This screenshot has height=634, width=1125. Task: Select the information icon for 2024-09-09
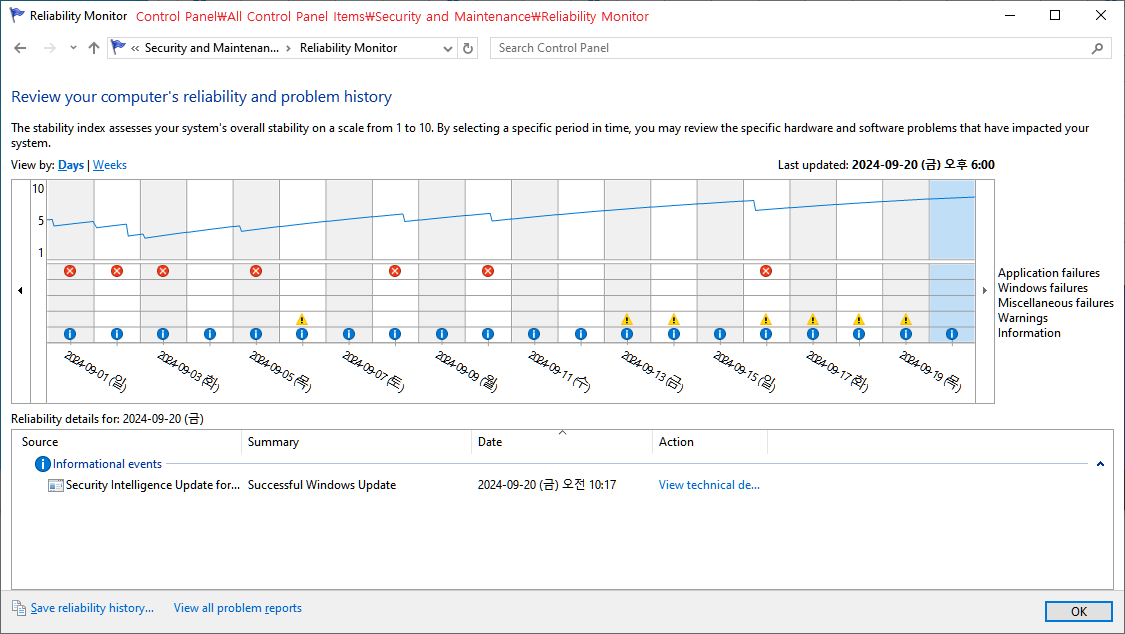[442, 334]
